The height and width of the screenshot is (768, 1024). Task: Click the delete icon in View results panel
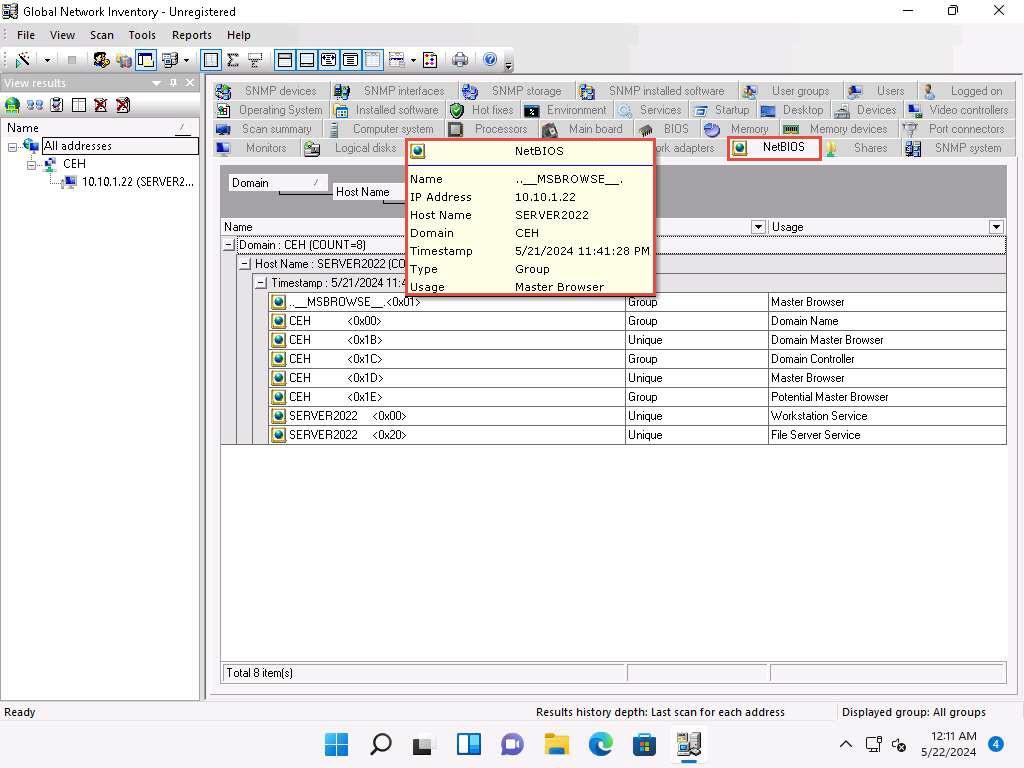(x=101, y=105)
